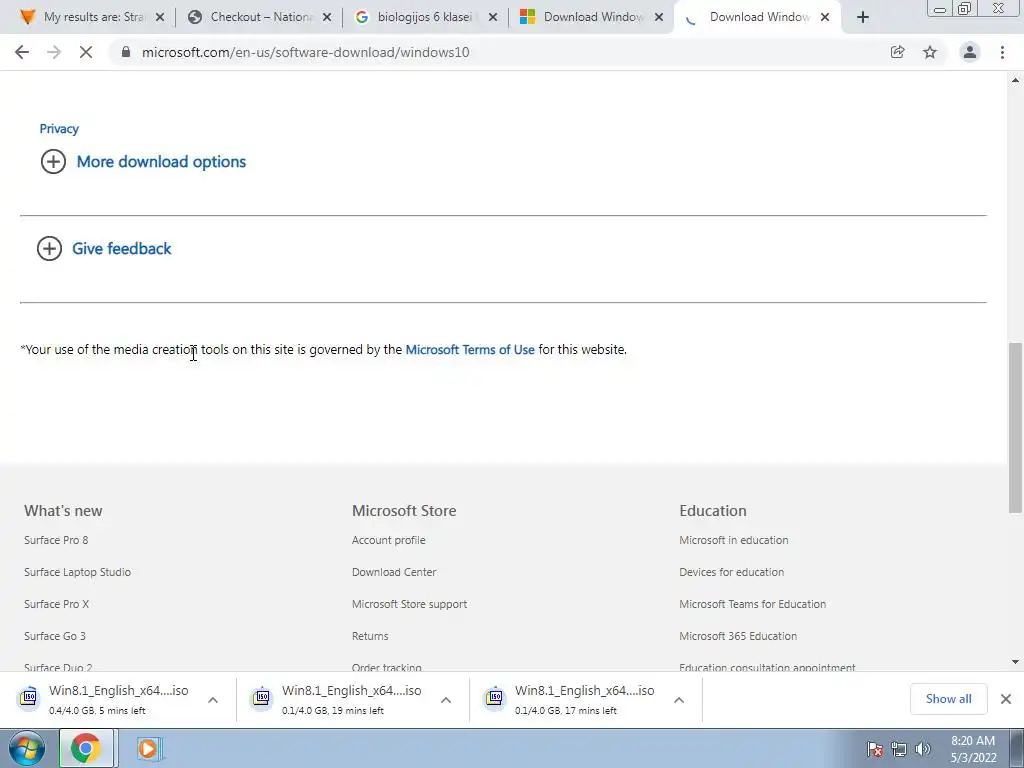Open media player taskbar icon
This screenshot has width=1024, height=768.
click(148, 748)
